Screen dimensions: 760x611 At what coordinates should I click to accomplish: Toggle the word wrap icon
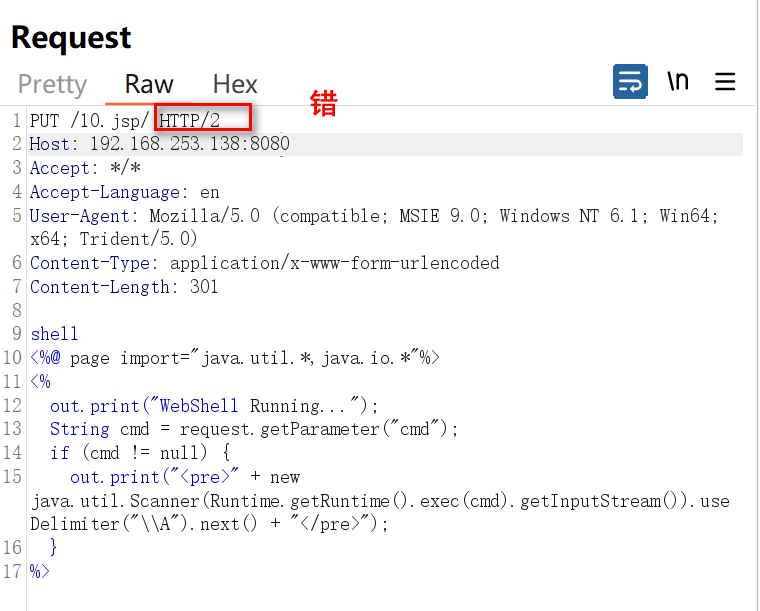click(630, 81)
